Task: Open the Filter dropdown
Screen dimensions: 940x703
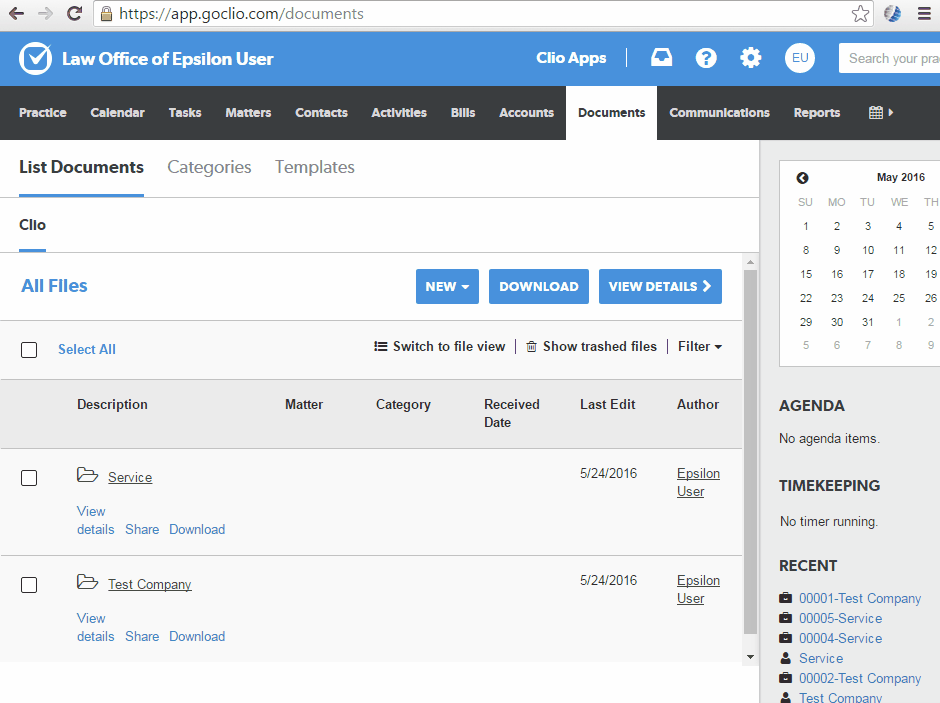Action: click(x=700, y=346)
